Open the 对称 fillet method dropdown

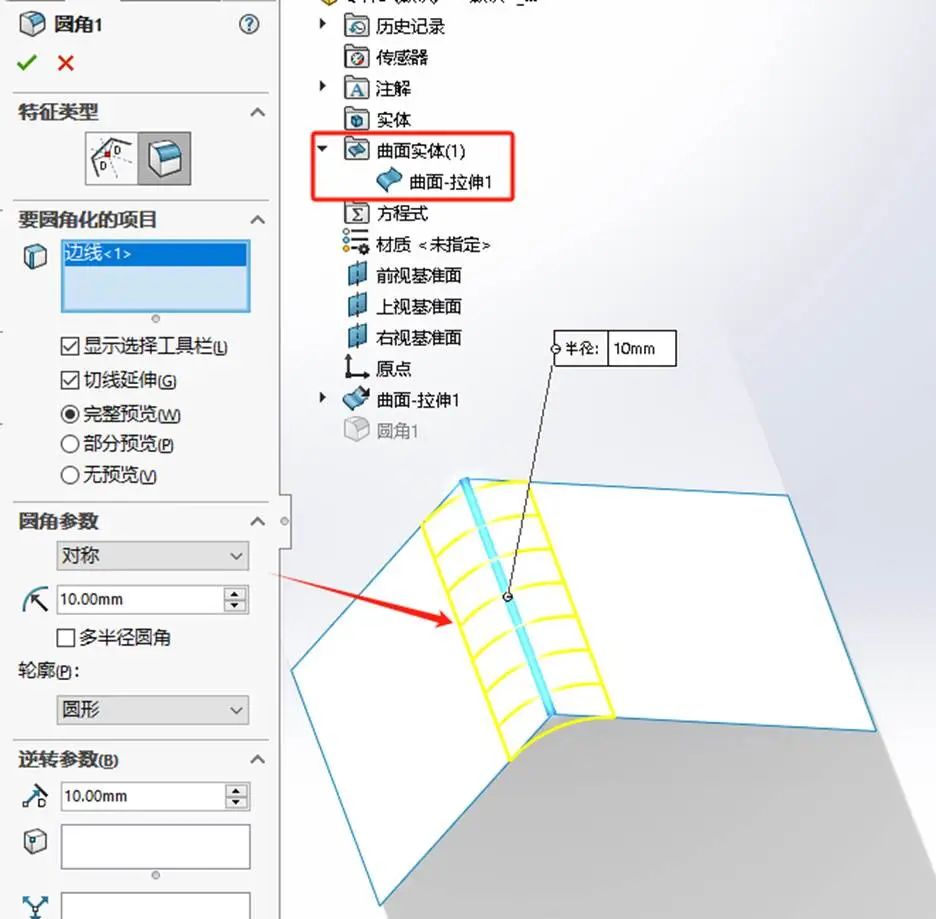[153, 556]
